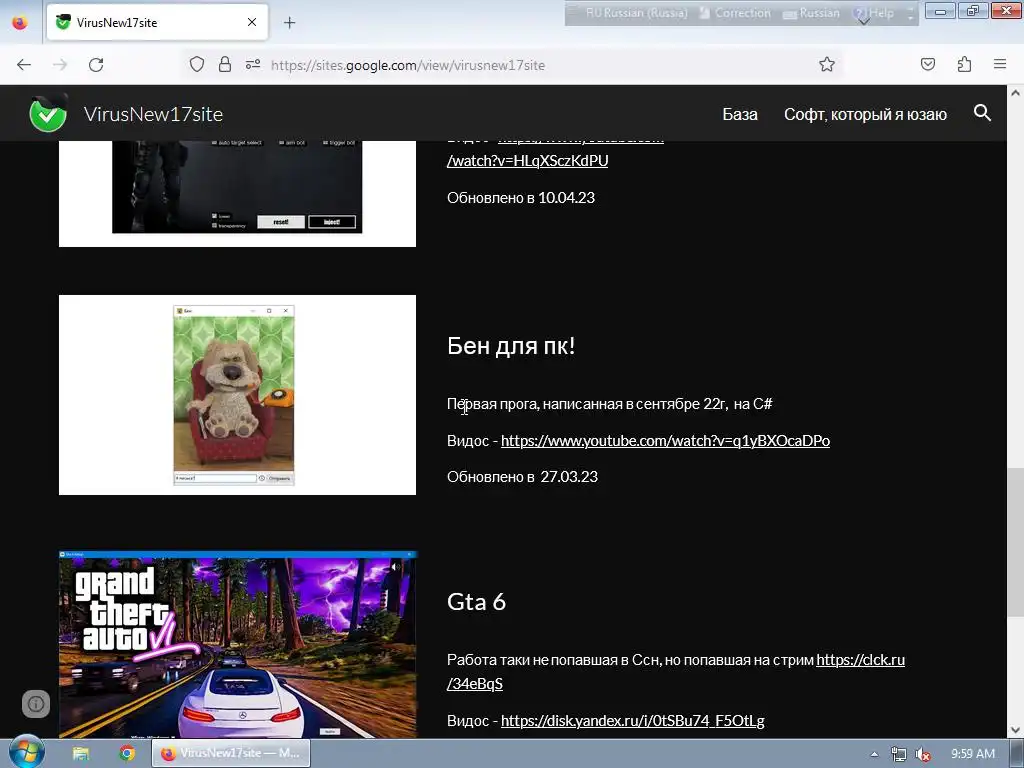Image resolution: width=1024 pixels, height=768 pixels.
Task: Click the 'Обновлено в 10.04.23' text
Action: (x=521, y=198)
